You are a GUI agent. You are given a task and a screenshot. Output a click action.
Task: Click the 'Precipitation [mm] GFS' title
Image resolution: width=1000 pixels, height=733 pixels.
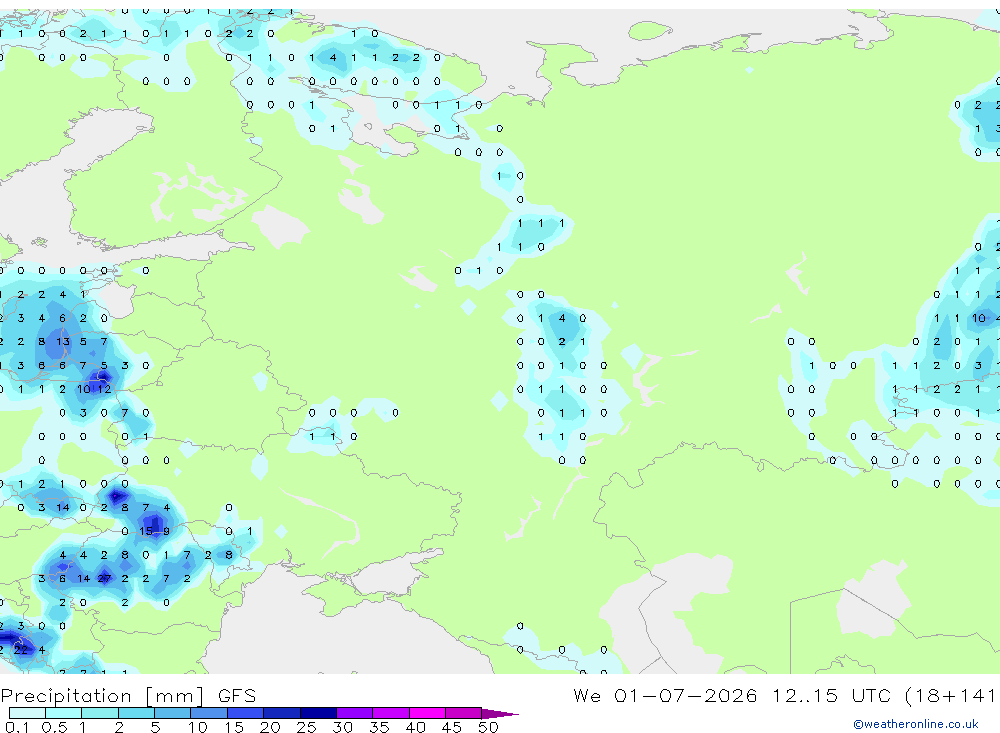[128, 696]
